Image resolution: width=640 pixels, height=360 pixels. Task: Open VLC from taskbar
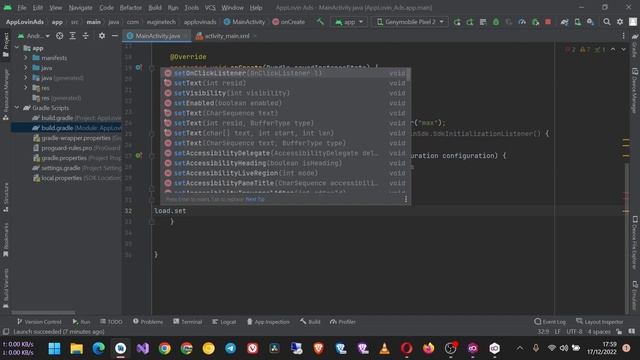384,348
